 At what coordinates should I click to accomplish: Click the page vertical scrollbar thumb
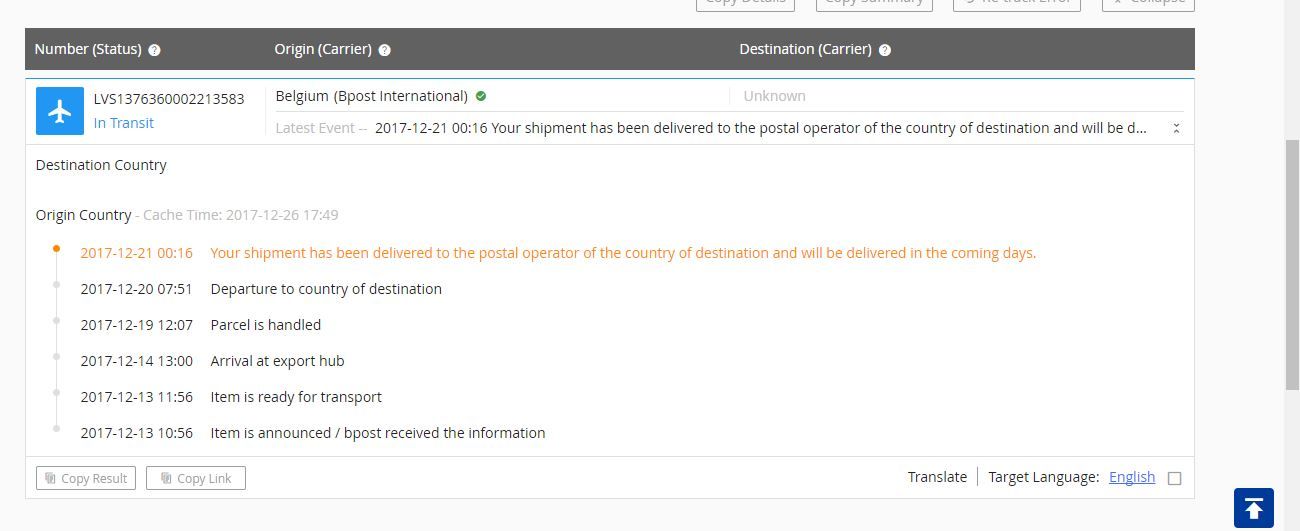point(1292,265)
